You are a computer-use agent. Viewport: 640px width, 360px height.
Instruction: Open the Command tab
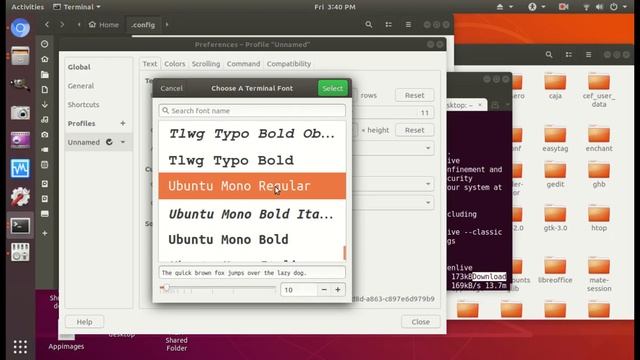(243, 64)
